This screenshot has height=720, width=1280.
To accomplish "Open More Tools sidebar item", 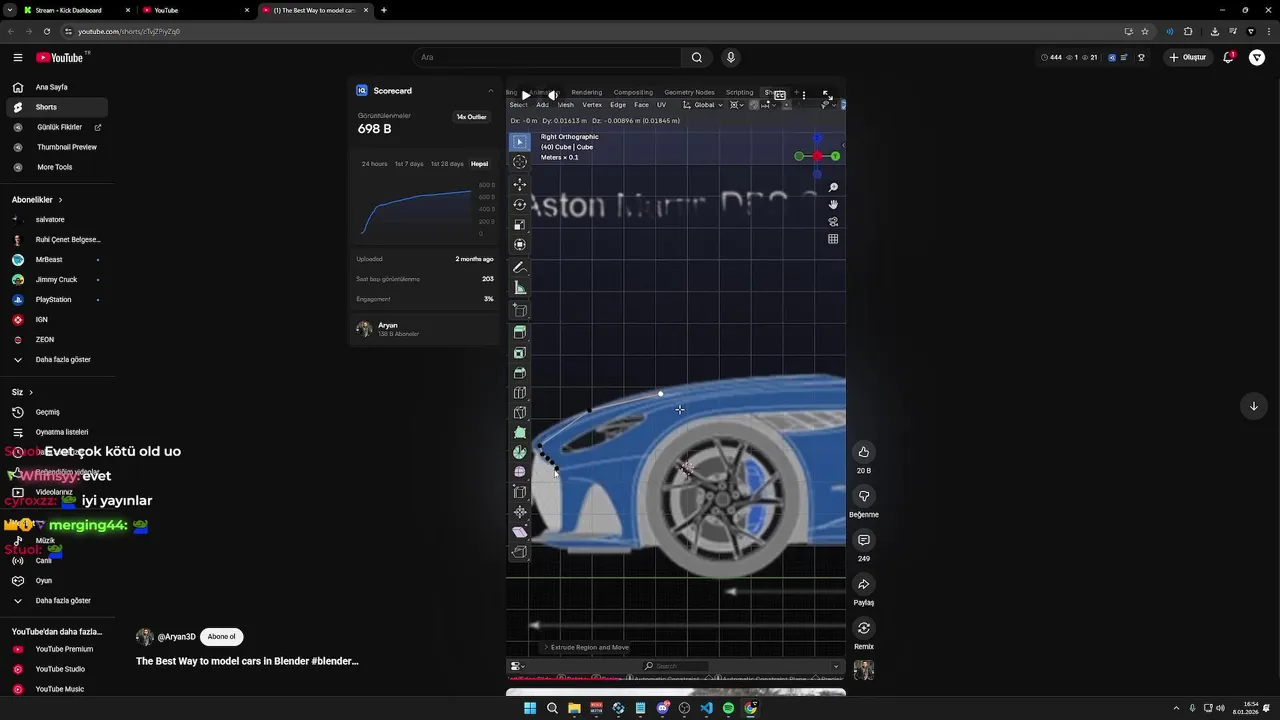I will [57, 167].
